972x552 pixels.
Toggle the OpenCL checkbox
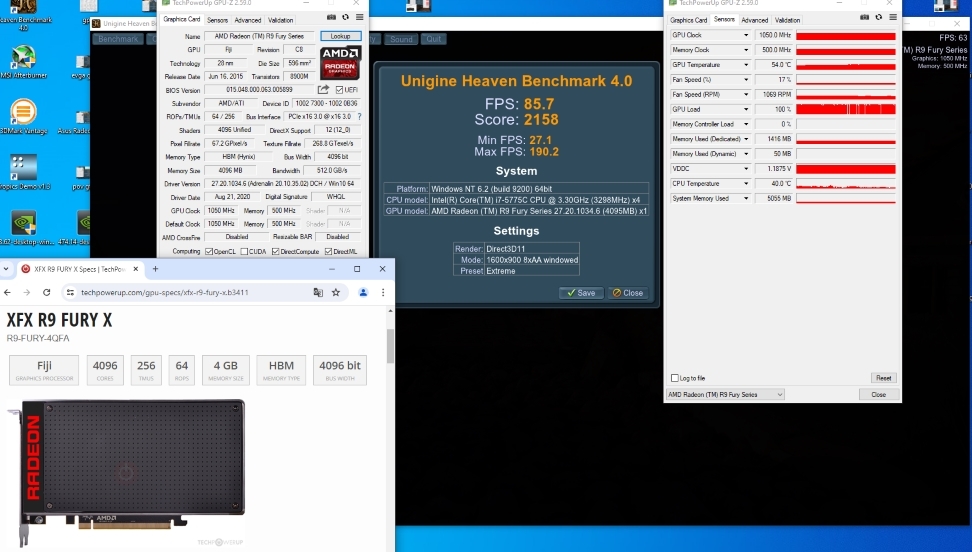209,251
